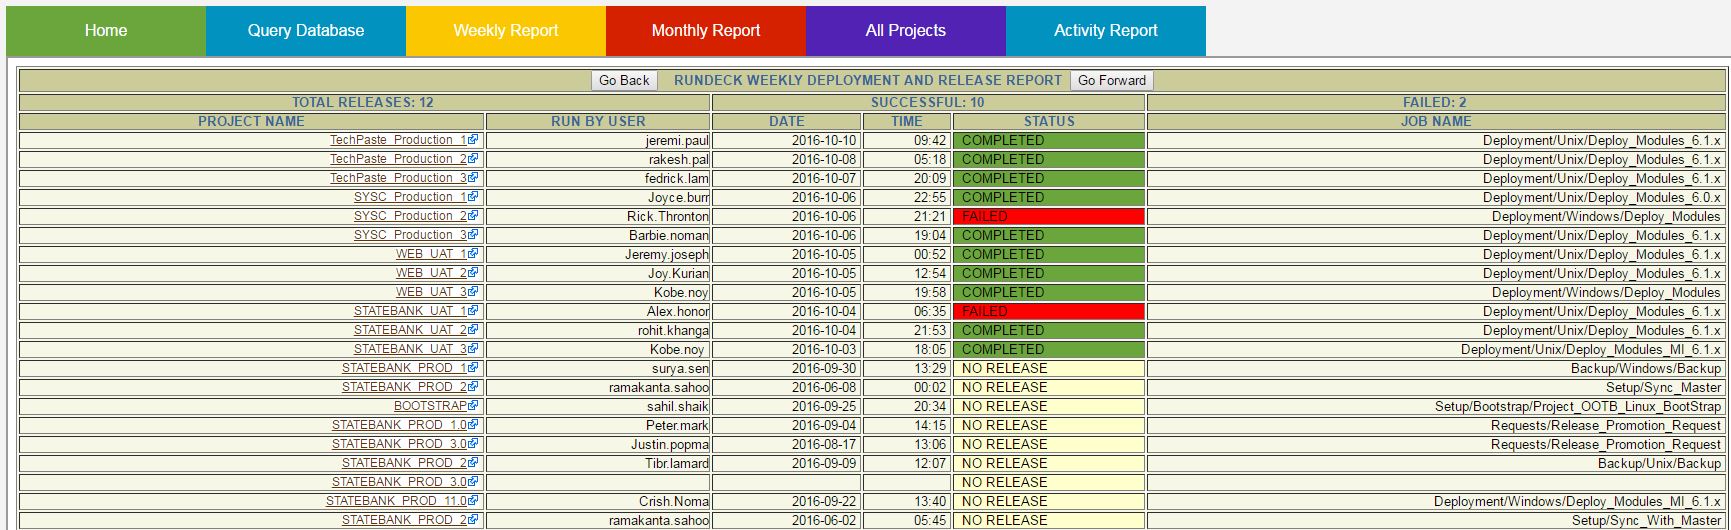Click the DATE column header
1731x530 pixels.
pyautogui.click(x=787, y=121)
